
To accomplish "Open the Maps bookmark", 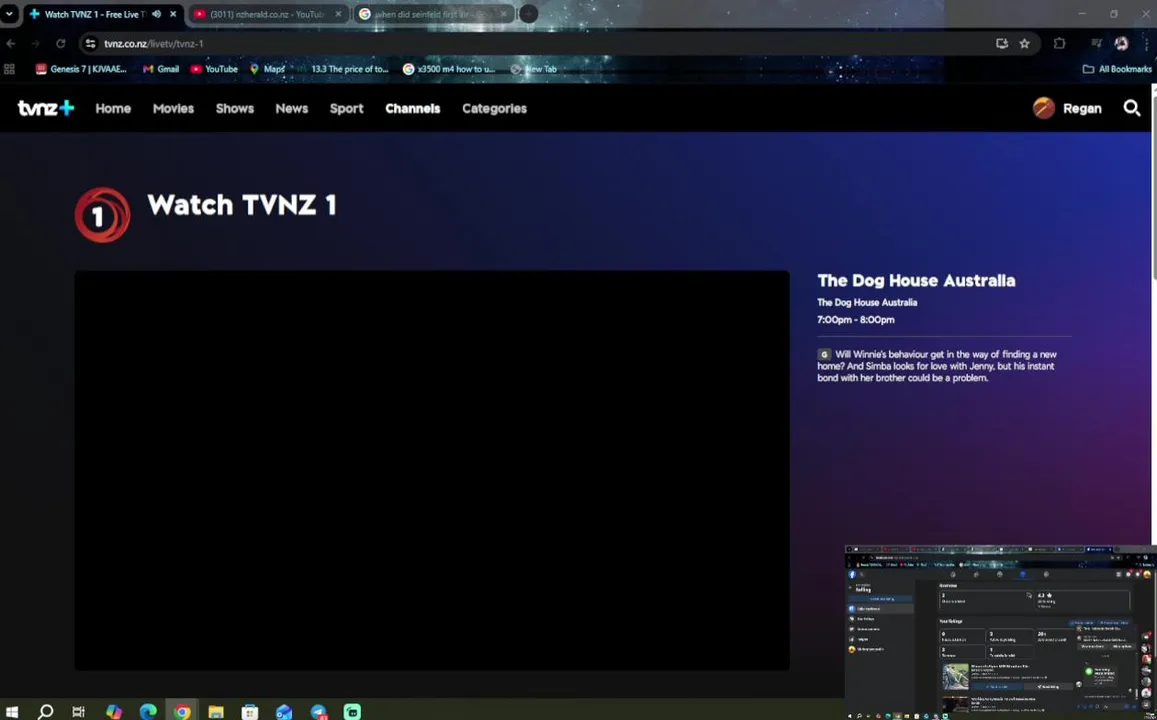I will pos(267,69).
